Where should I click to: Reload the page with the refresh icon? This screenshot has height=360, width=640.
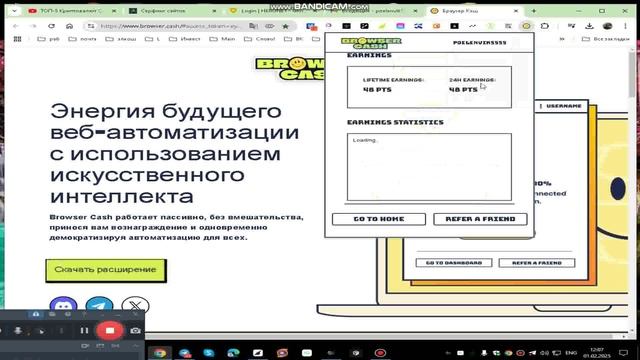51,26
